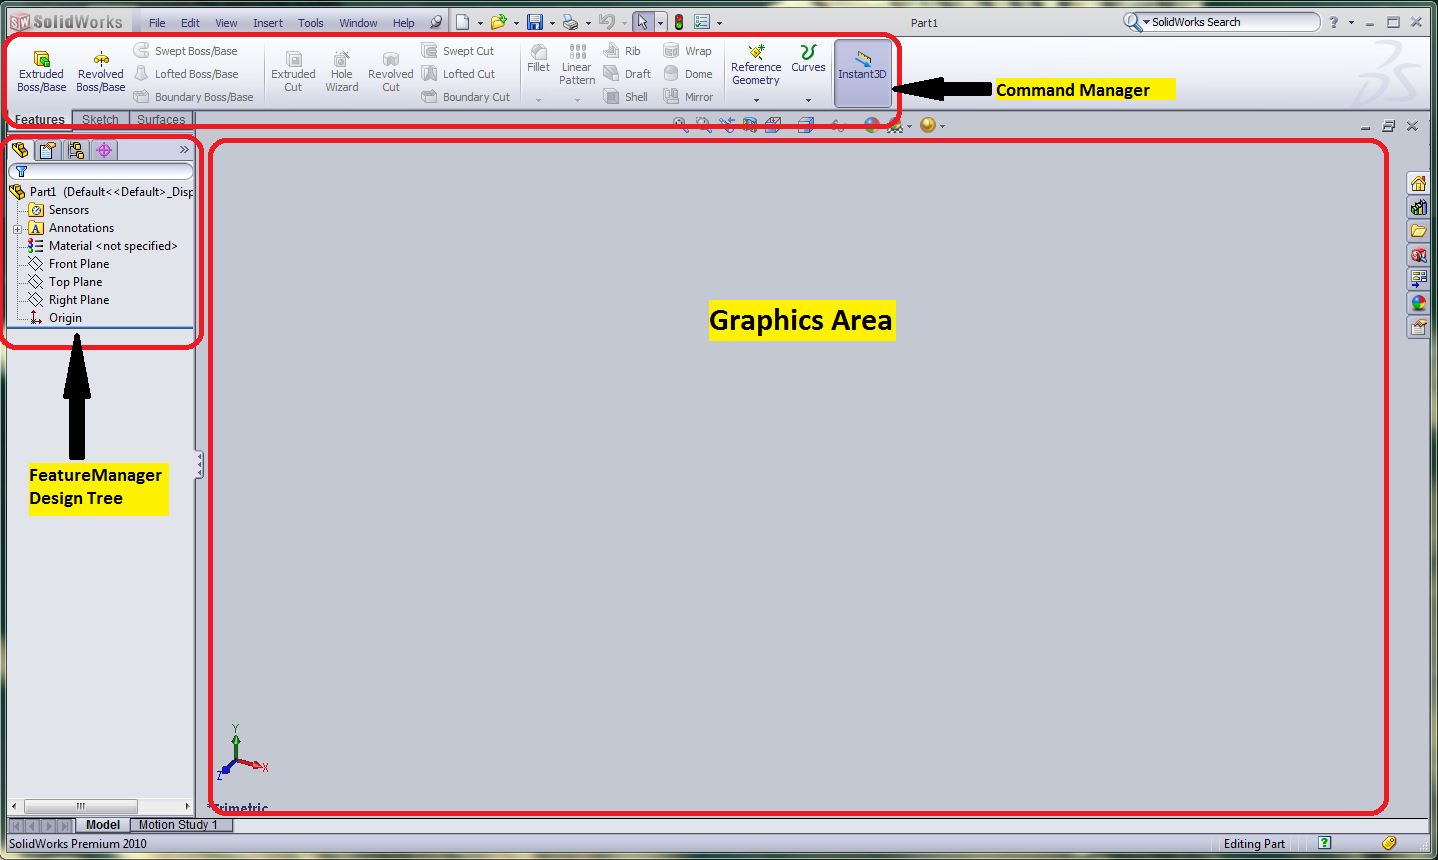Select the Dome tool
The height and width of the screenshot is (860, 1438).
688,73
